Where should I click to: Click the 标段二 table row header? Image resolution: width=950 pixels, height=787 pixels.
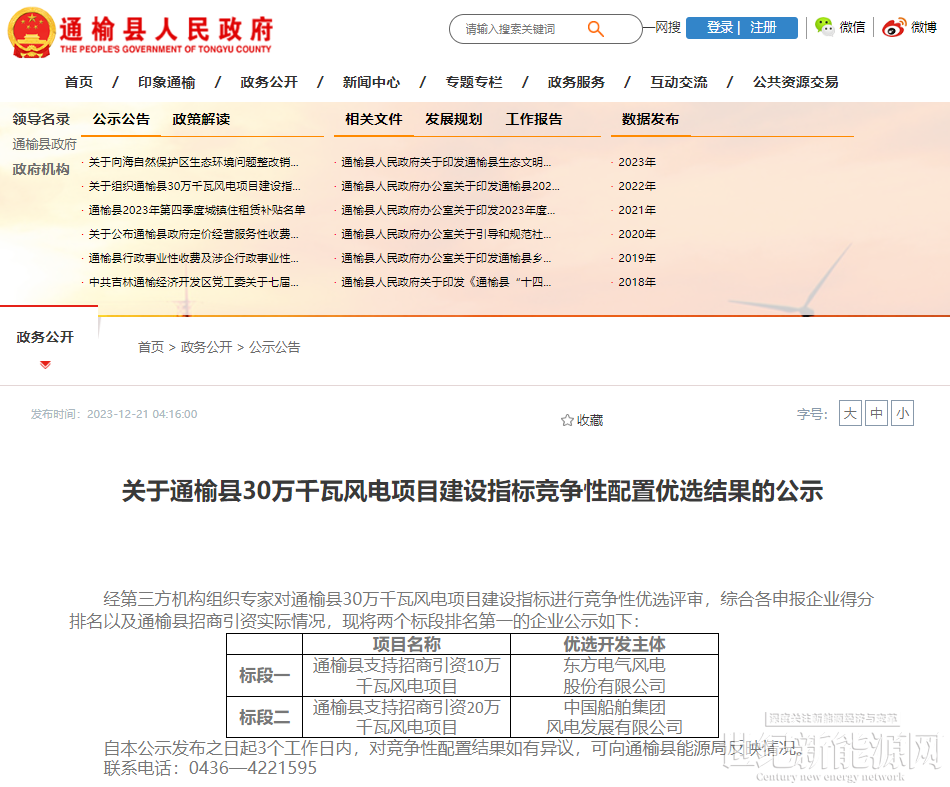click(x=264, y=717)
